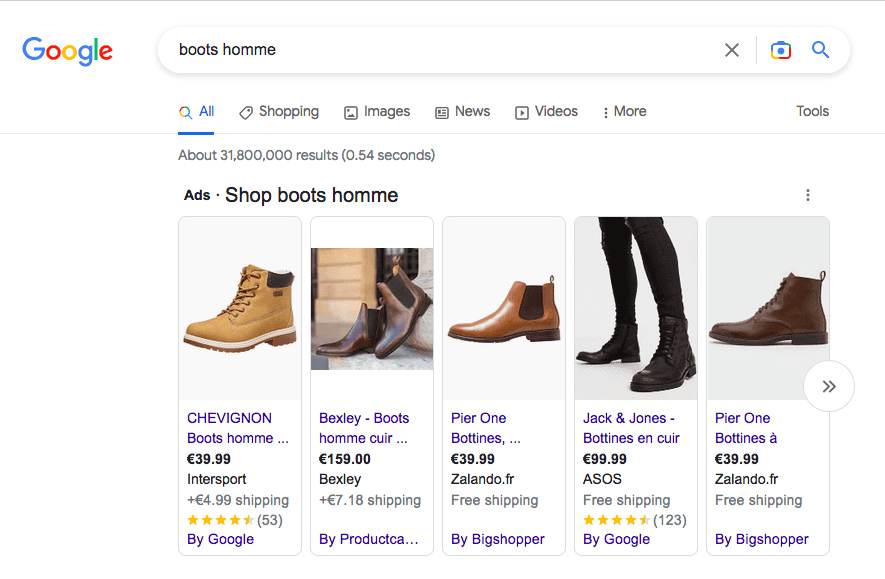
Task: Open the Pier One Bottines à link
Action: pyautogui.click(x=746, y=428)
